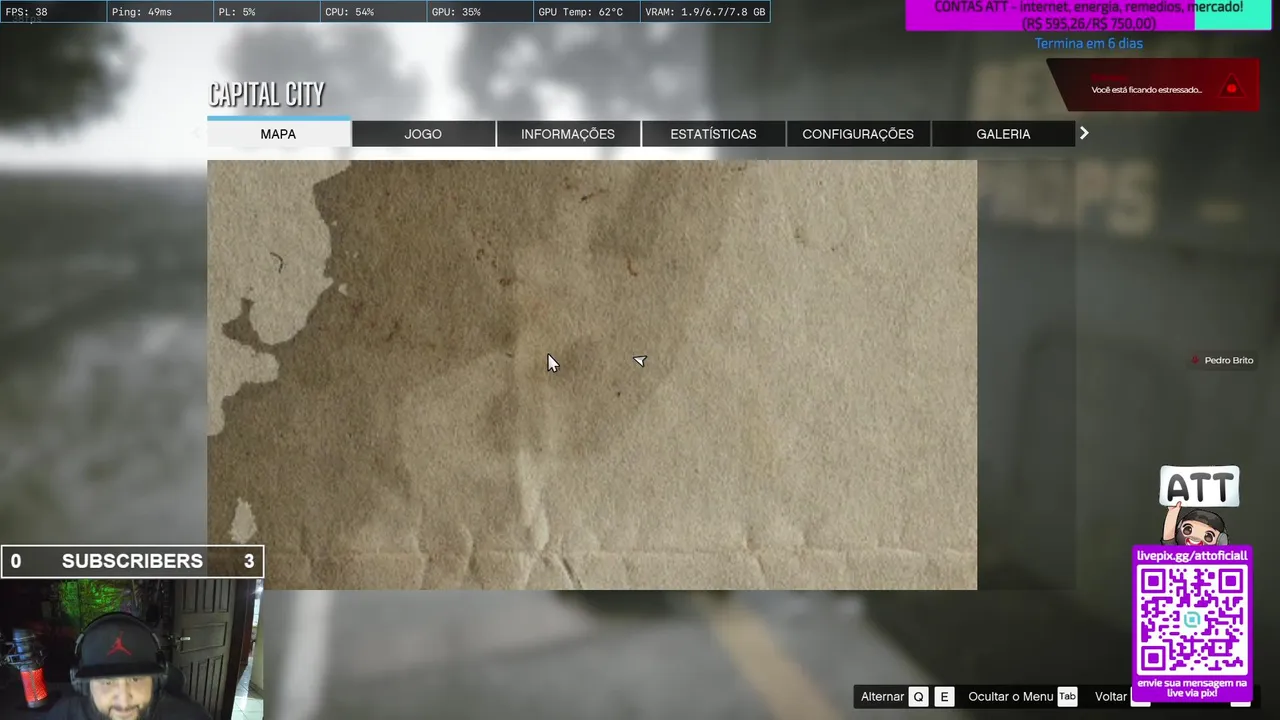This screenshot has height=720, width=1280.
Task: Select the ESTATÍSTICAS tab
Action: [713, 134]
